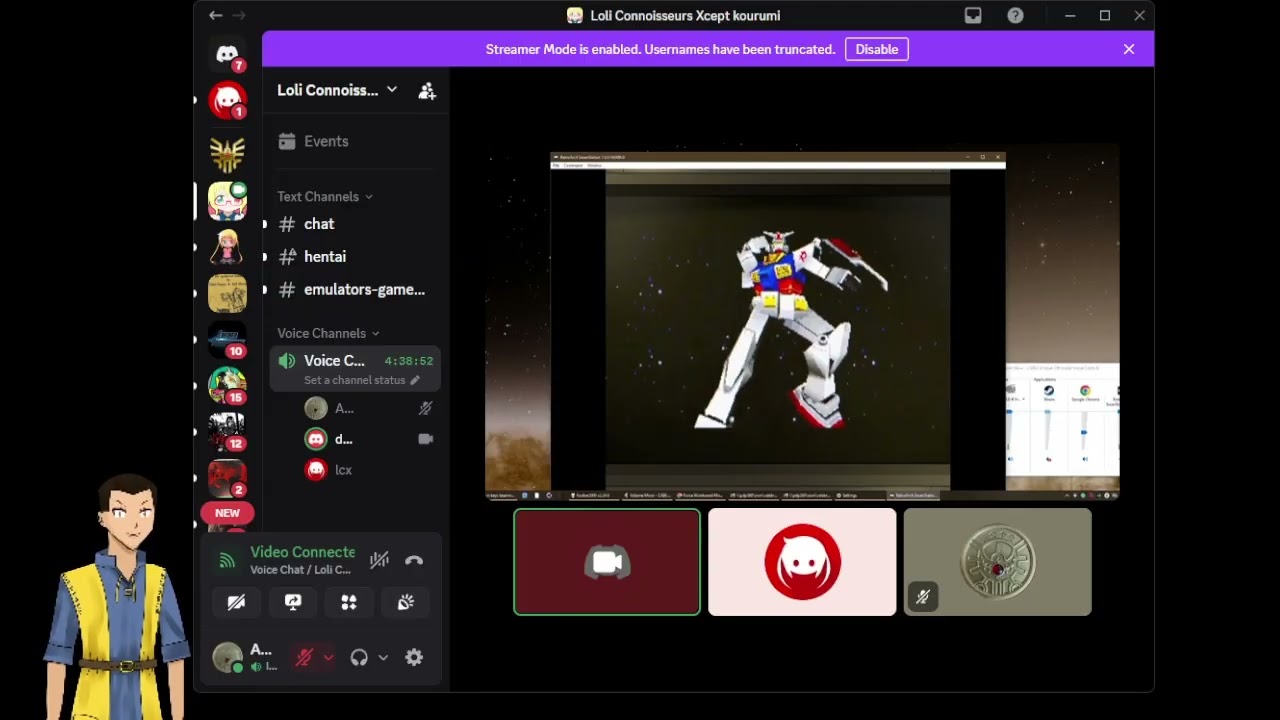Open the emulators-game... text channel
This screenshot has height=720, width=1280.
point(355,290)
